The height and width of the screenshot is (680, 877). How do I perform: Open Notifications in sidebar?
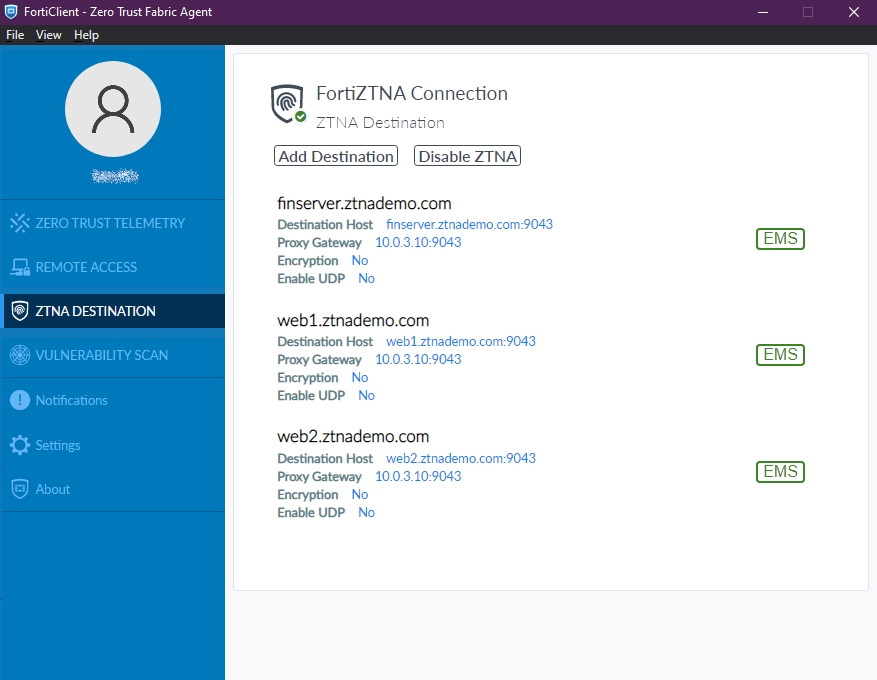click(x=112, y=400)
